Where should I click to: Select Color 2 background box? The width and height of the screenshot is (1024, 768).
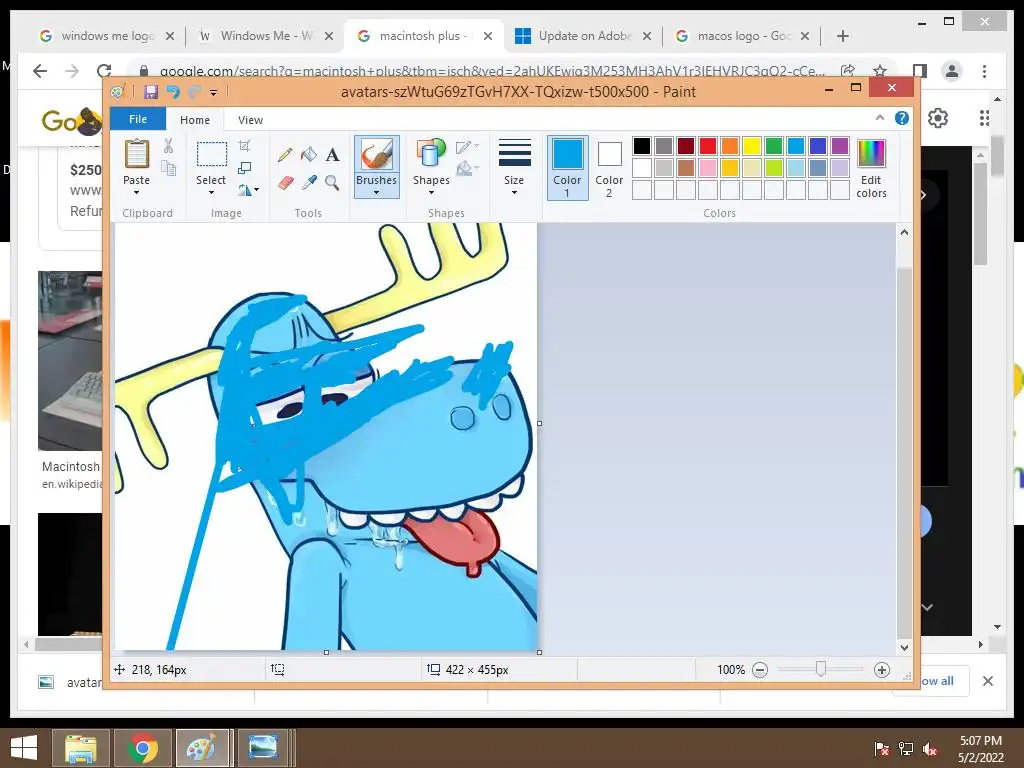609,169
